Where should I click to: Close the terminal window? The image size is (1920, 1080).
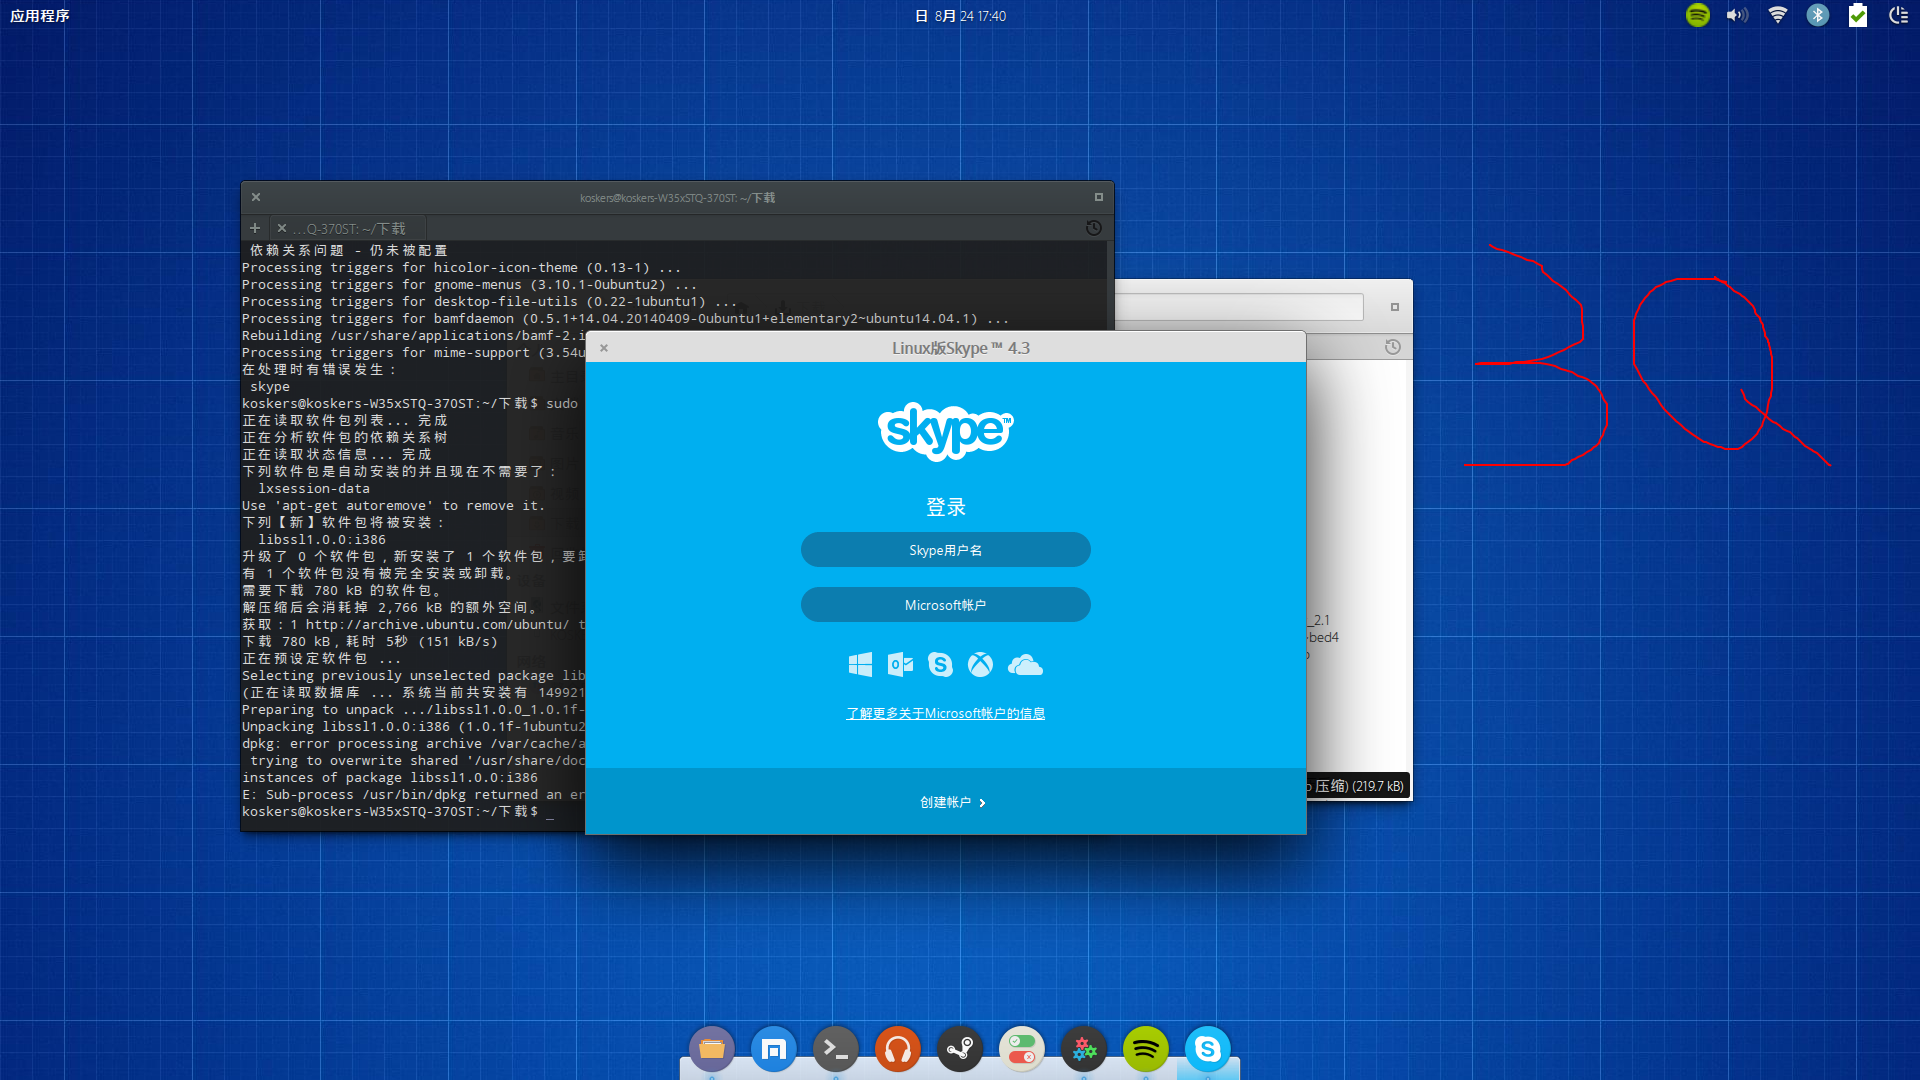click(x=256, y=197)
